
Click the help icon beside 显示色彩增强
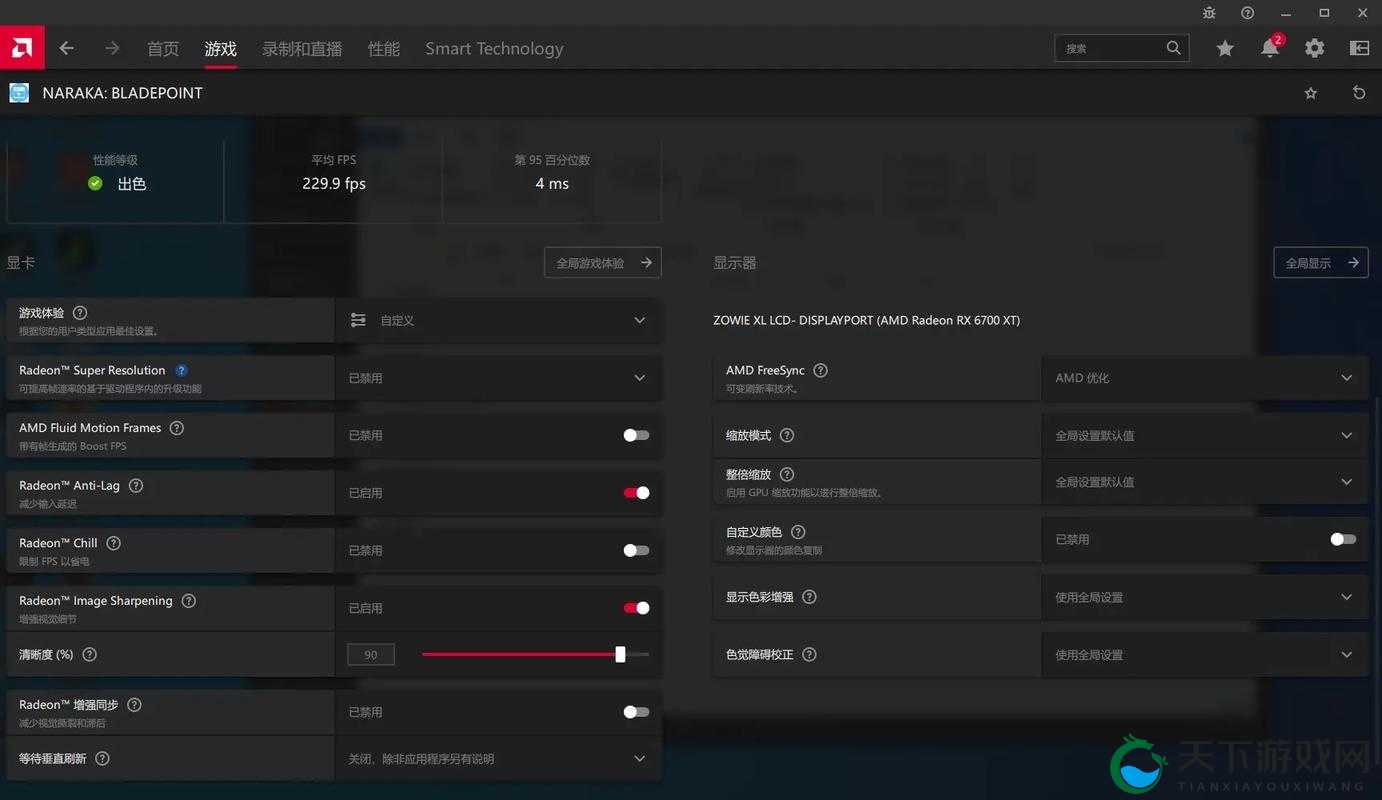pyautogui.click(x=810, y=597)
